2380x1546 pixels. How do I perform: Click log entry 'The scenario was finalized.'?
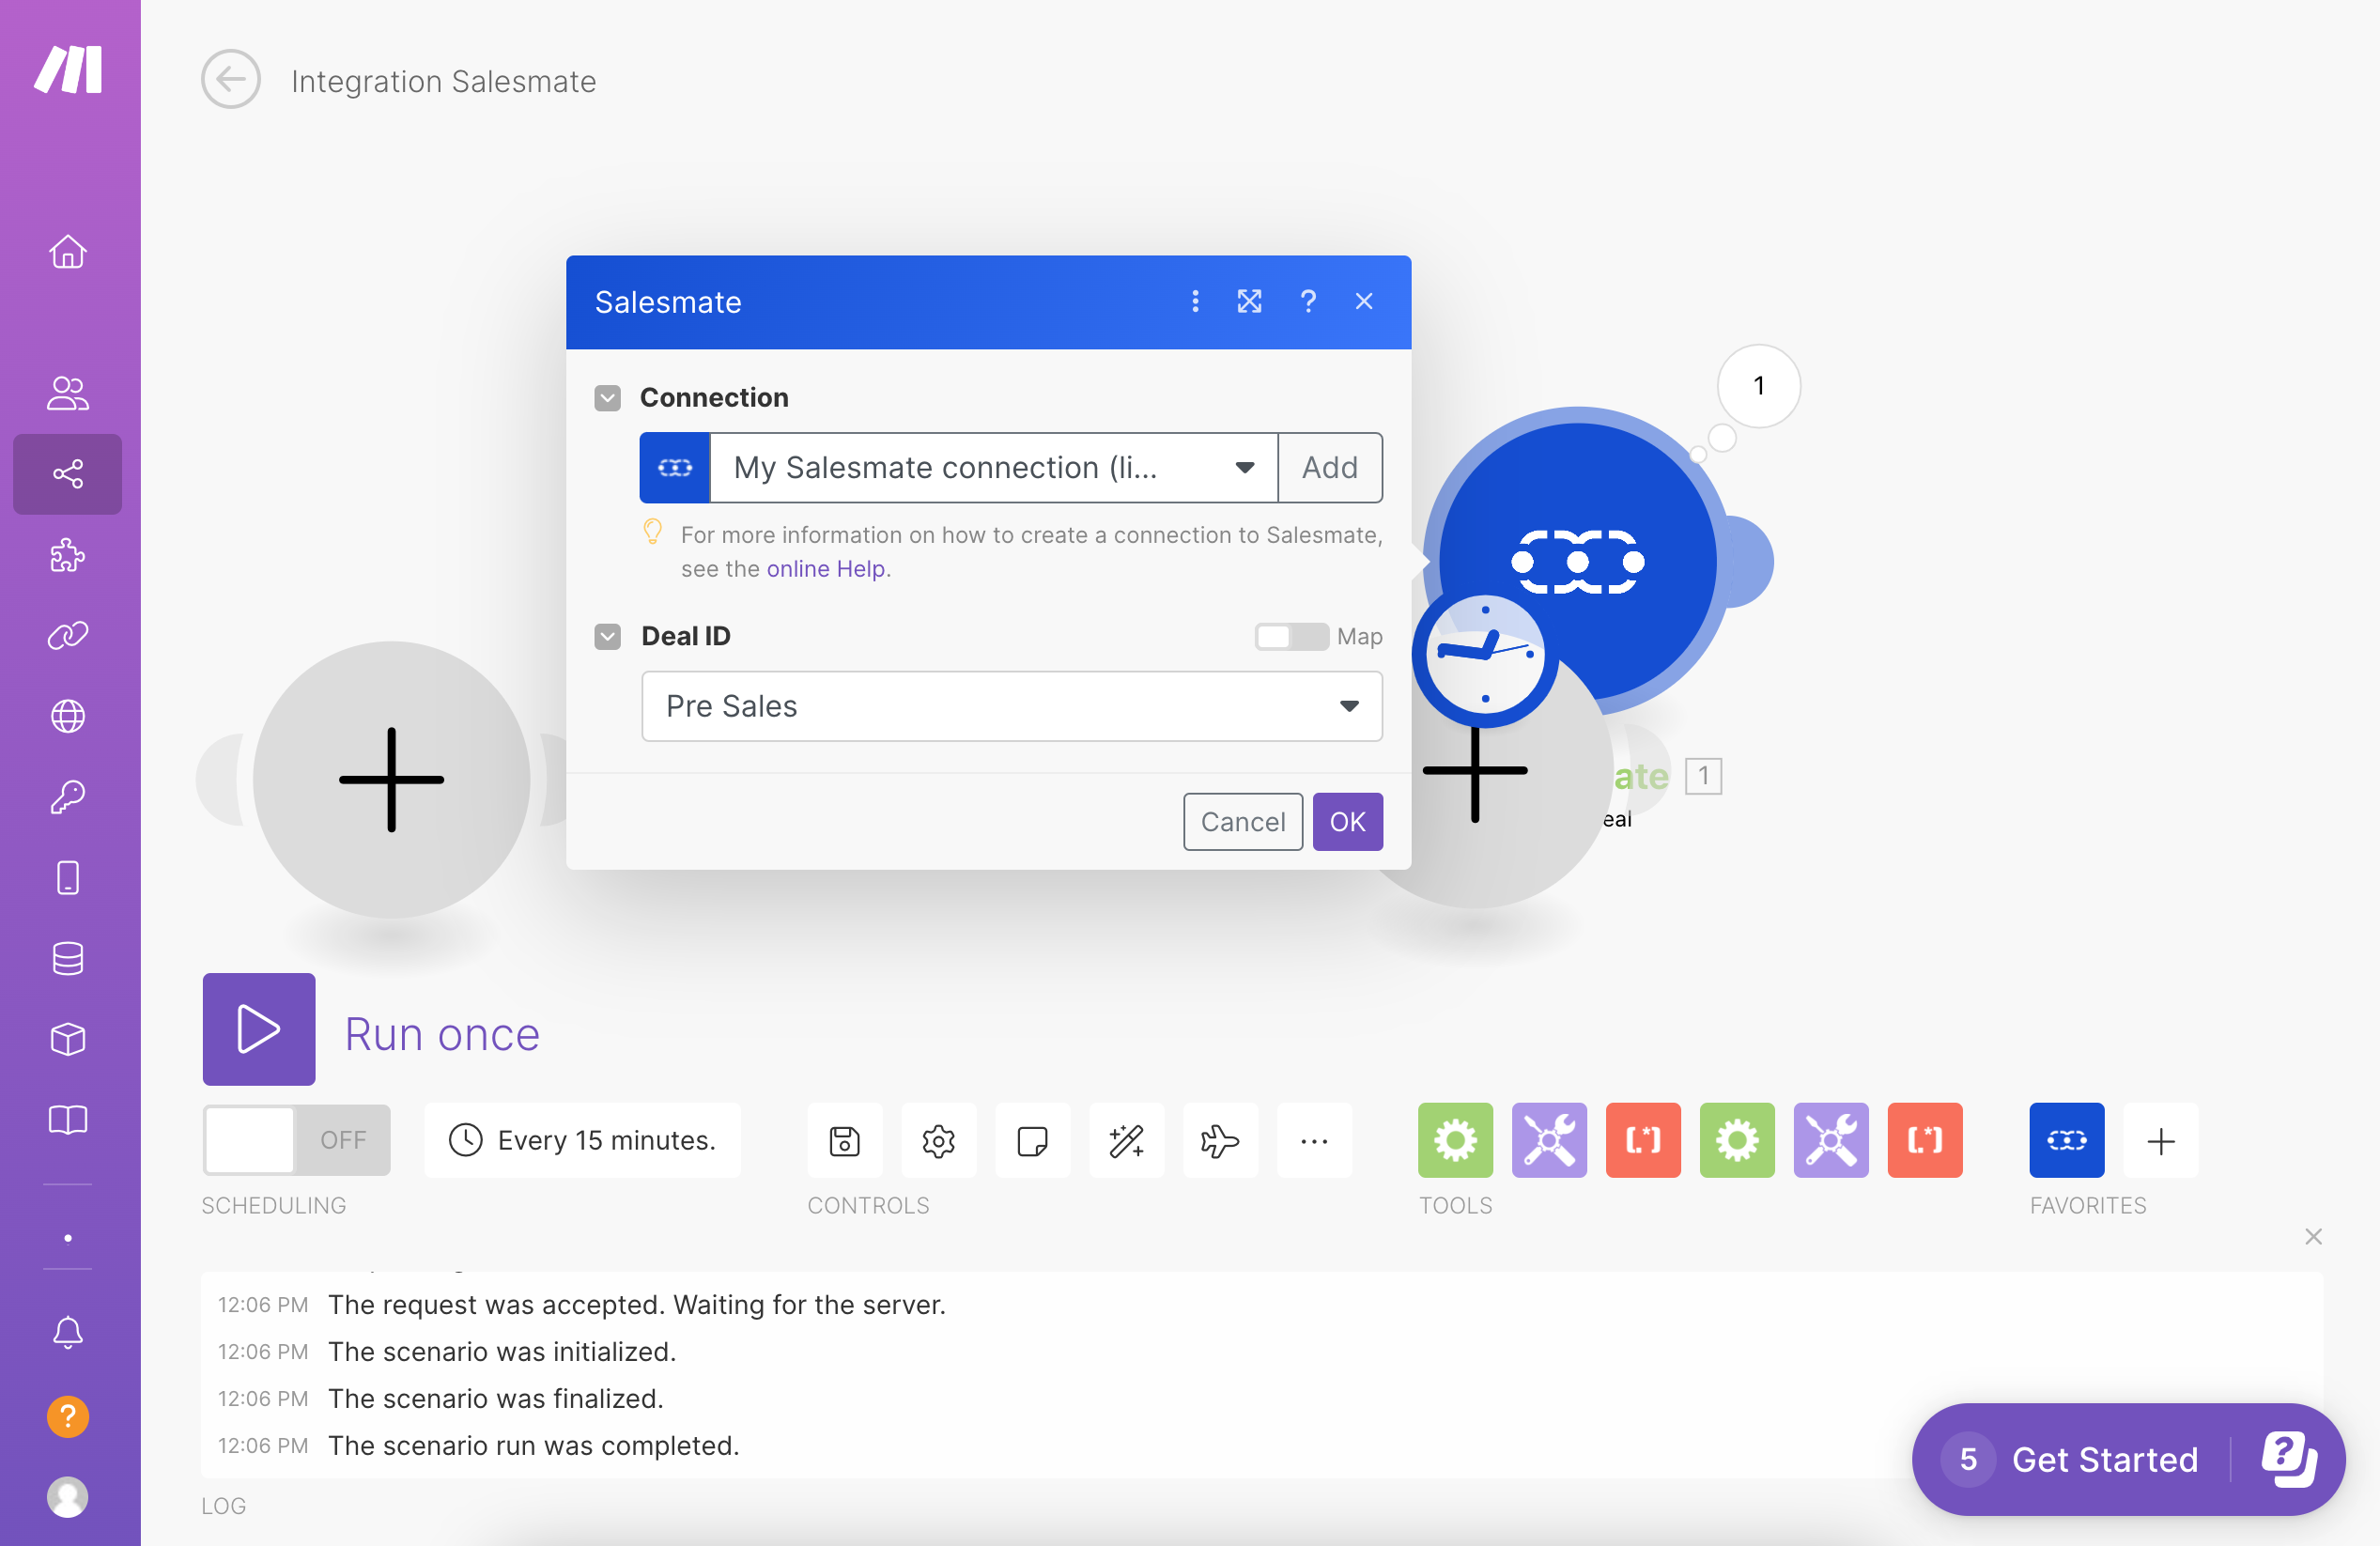[x=496, y=1399]
